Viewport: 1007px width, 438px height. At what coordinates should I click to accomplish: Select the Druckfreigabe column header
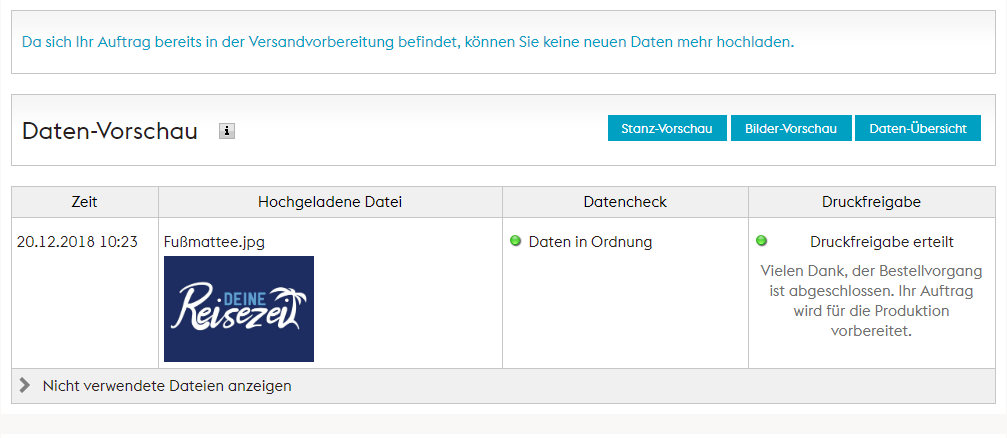pyautogui.click(x=871, y=202)
